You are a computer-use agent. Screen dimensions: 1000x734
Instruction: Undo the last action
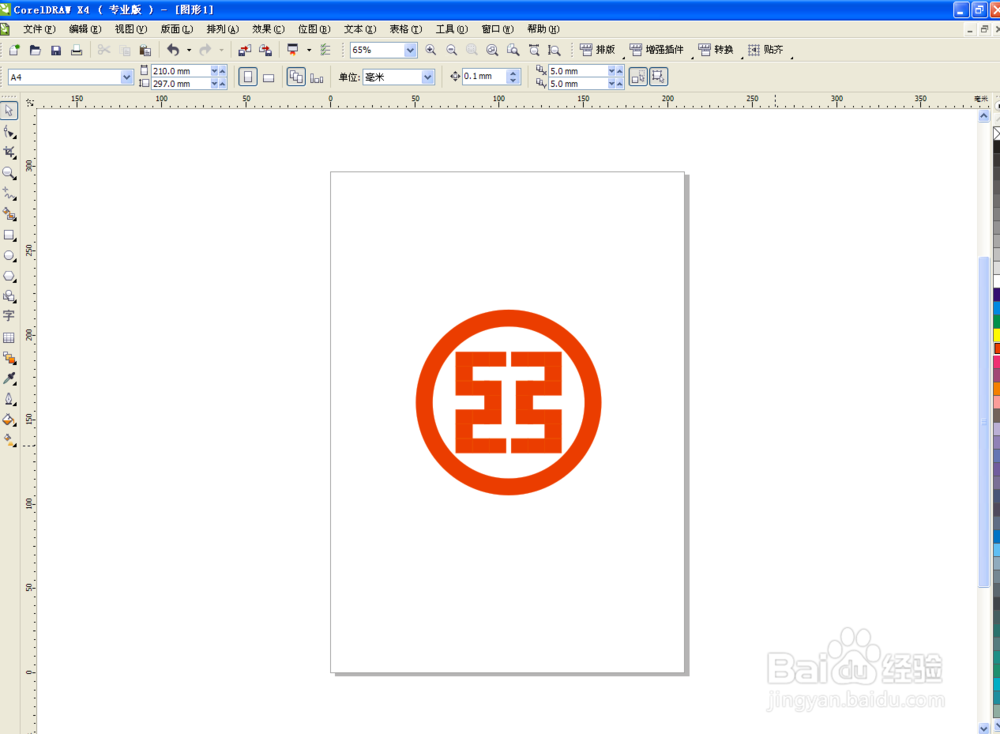pyautogui.click(x=173, y=50)
